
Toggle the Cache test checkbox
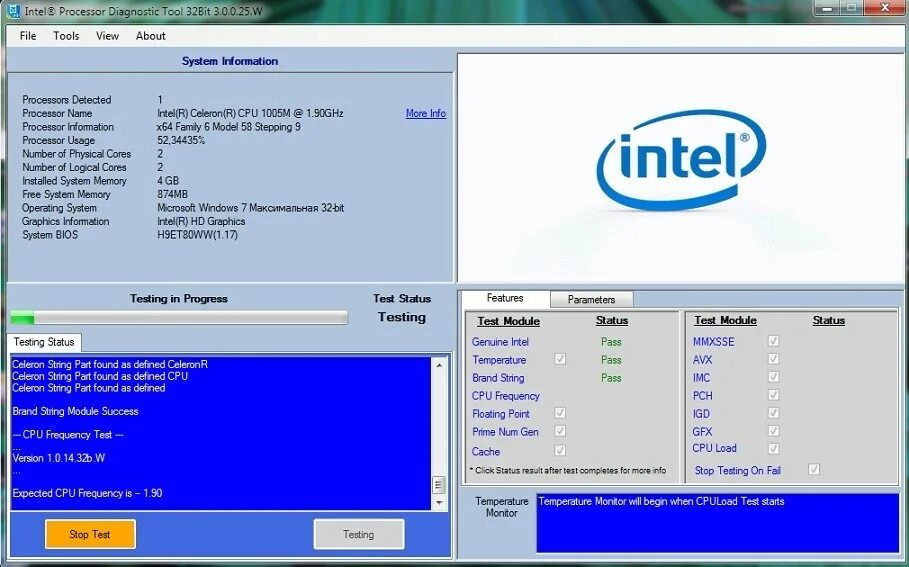(x=559, y=450)
